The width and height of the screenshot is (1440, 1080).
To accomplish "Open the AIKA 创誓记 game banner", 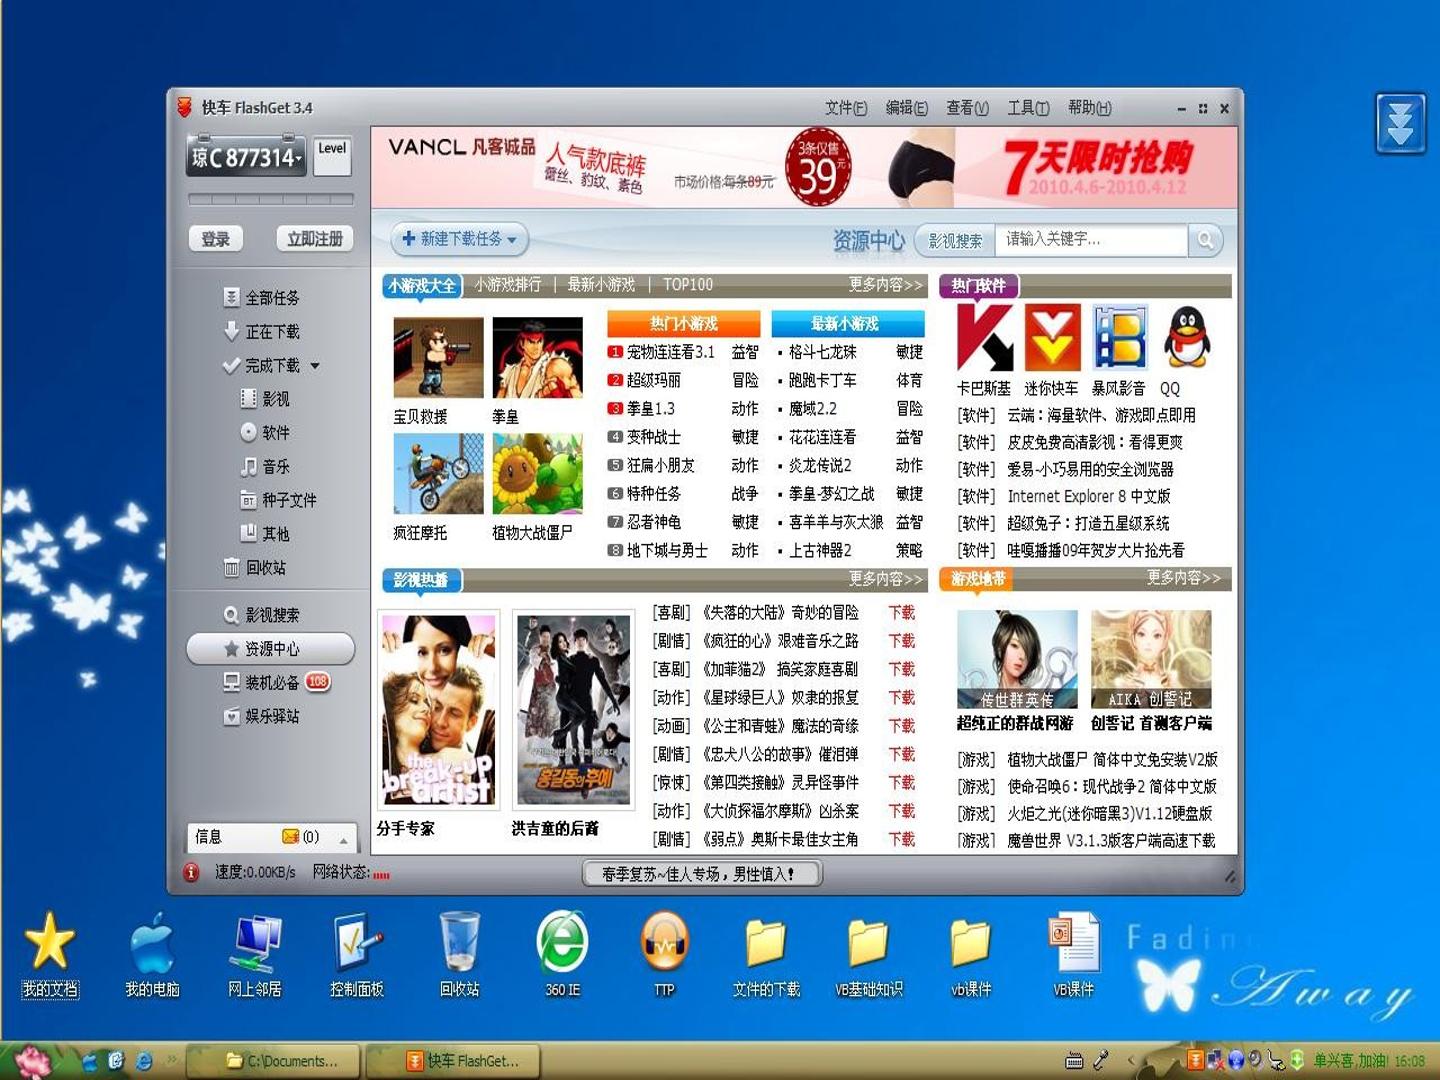I will [1151, 660].
